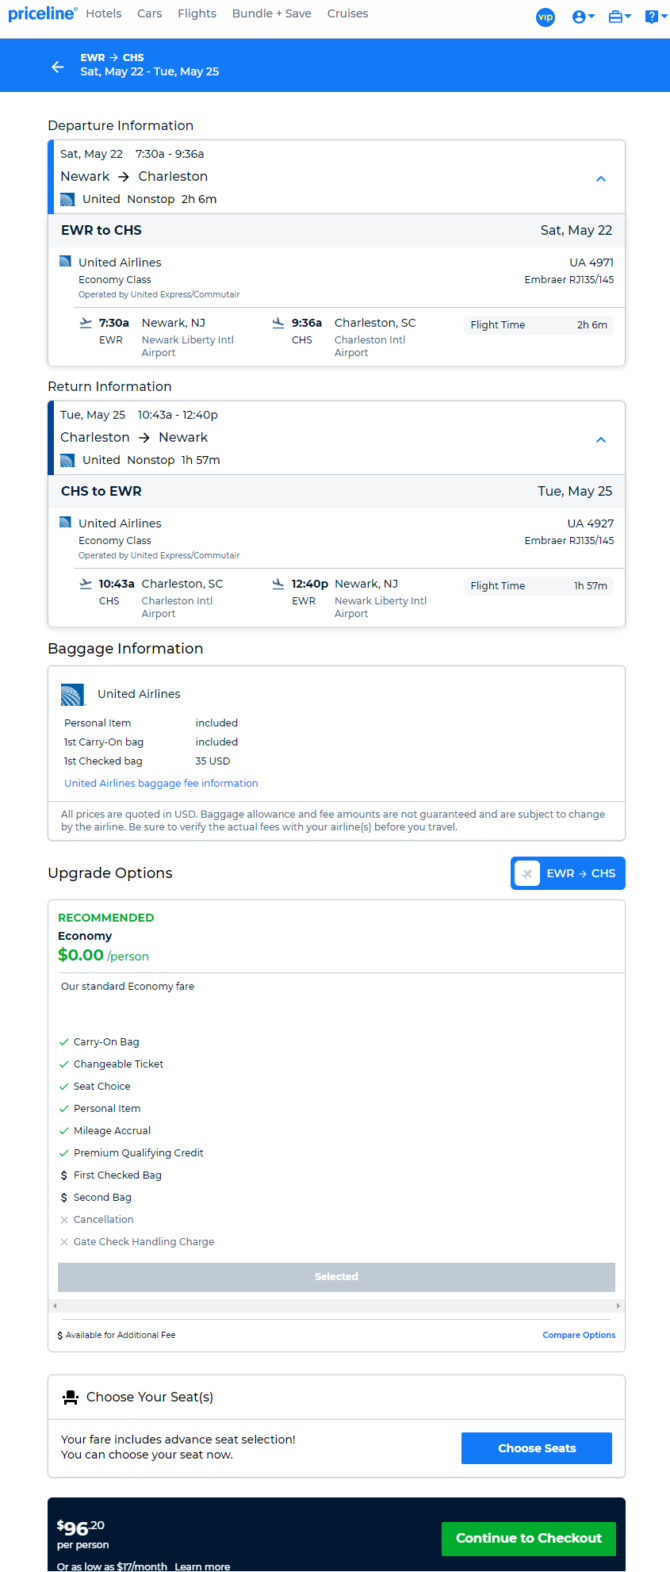Open the VIP badge icon
The image size is (670, 1572).
click(x=545, y=17)
